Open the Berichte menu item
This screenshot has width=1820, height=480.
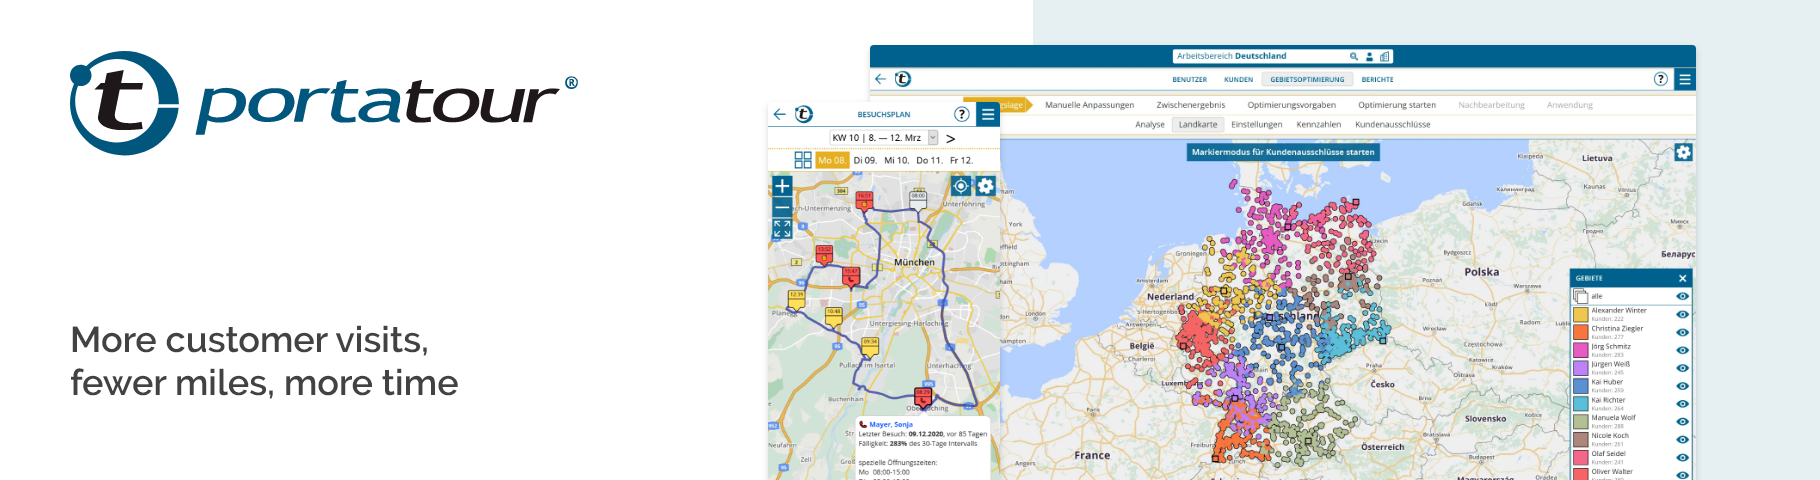[1377, 79]
